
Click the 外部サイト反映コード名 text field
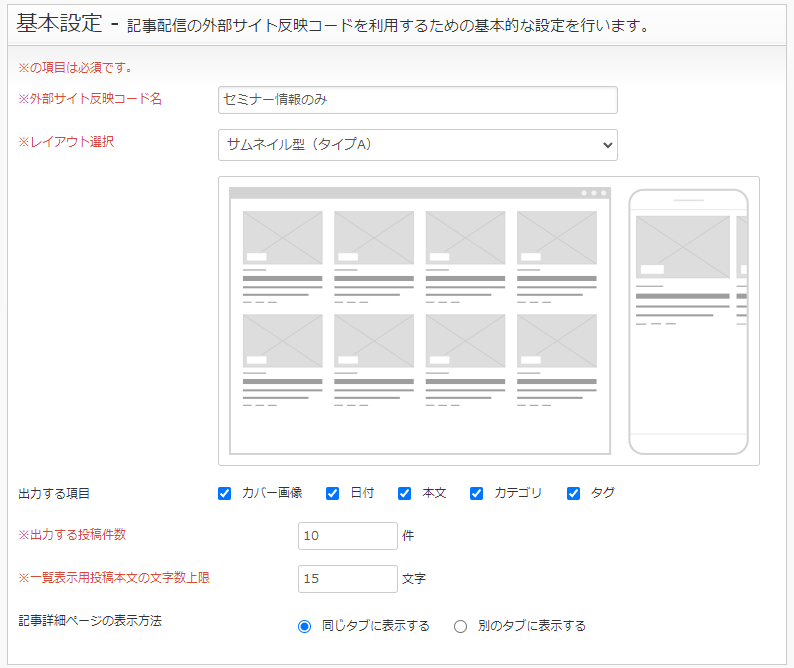click(x=418, y=100)
